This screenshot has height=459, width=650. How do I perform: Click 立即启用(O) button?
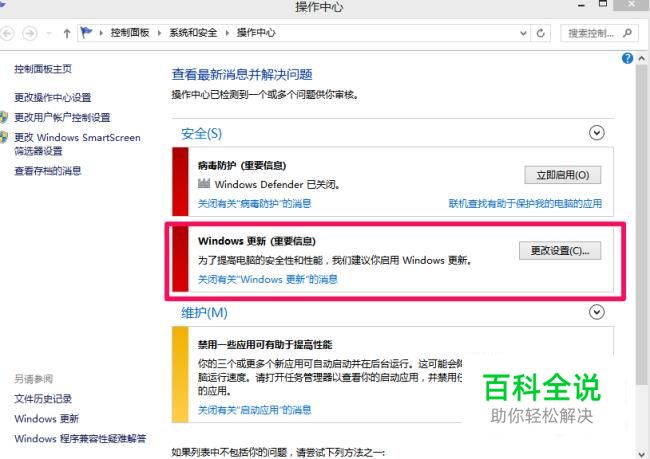(563, 175)
